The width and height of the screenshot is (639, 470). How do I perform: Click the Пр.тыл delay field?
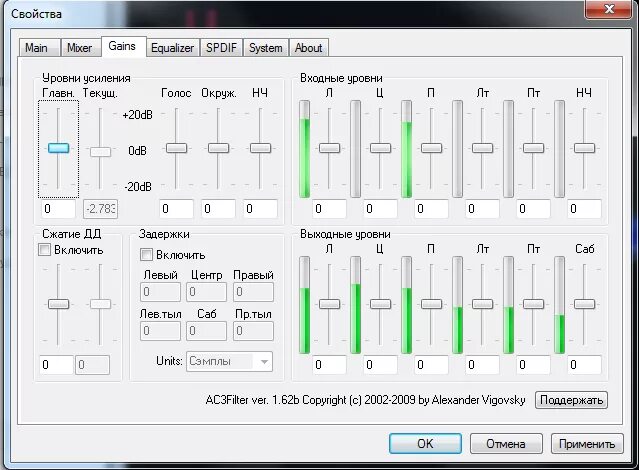coord(253,331)
